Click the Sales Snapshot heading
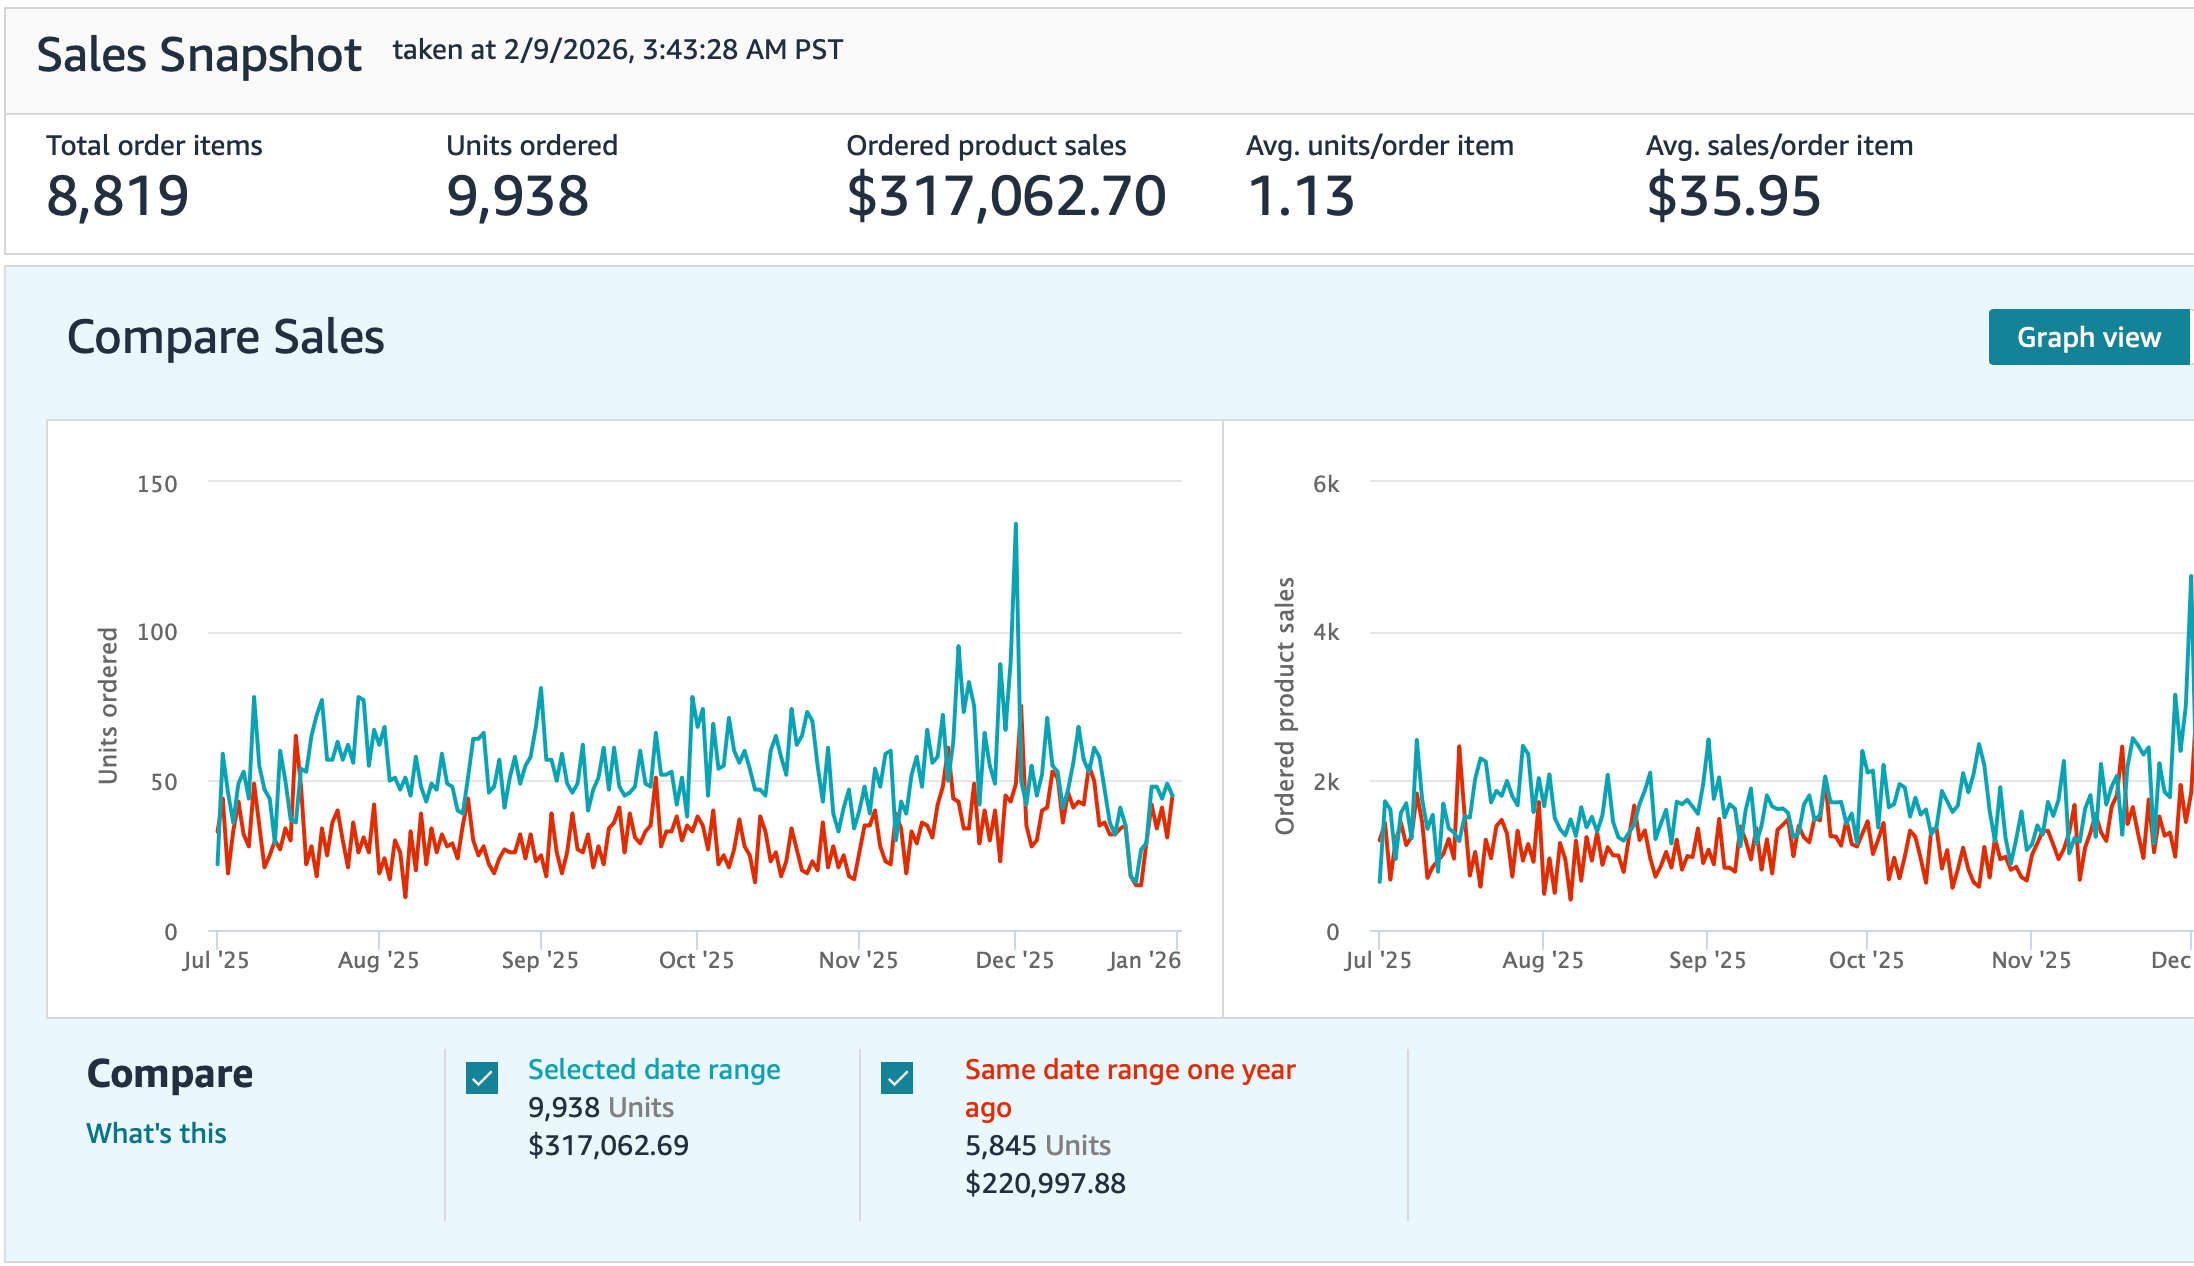This screenshot has height=1266, width=2194. 199,54
